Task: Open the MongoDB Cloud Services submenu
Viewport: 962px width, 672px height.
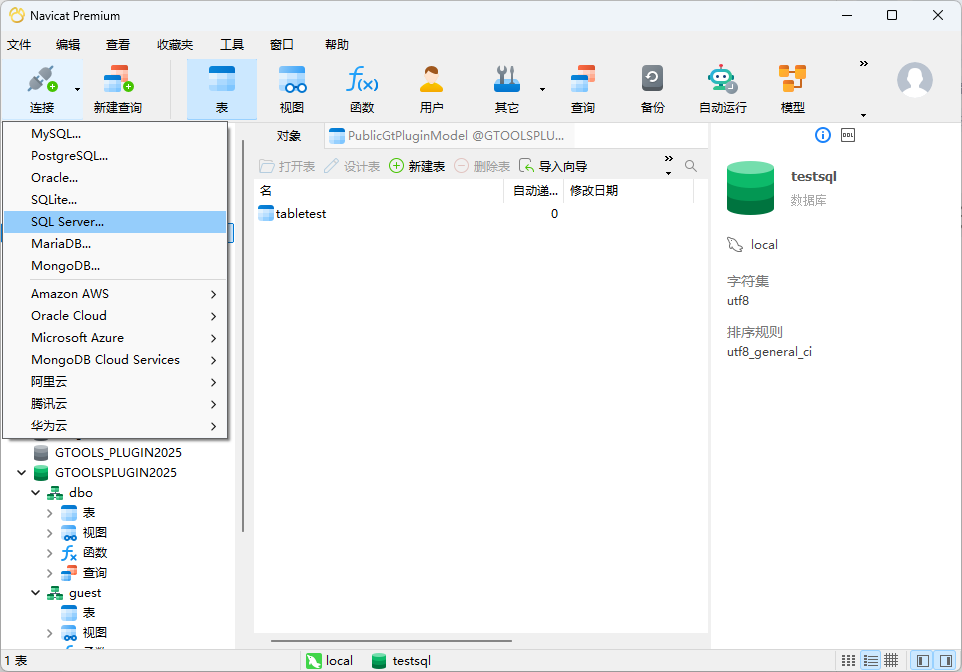Action: [x=115, y=360]
